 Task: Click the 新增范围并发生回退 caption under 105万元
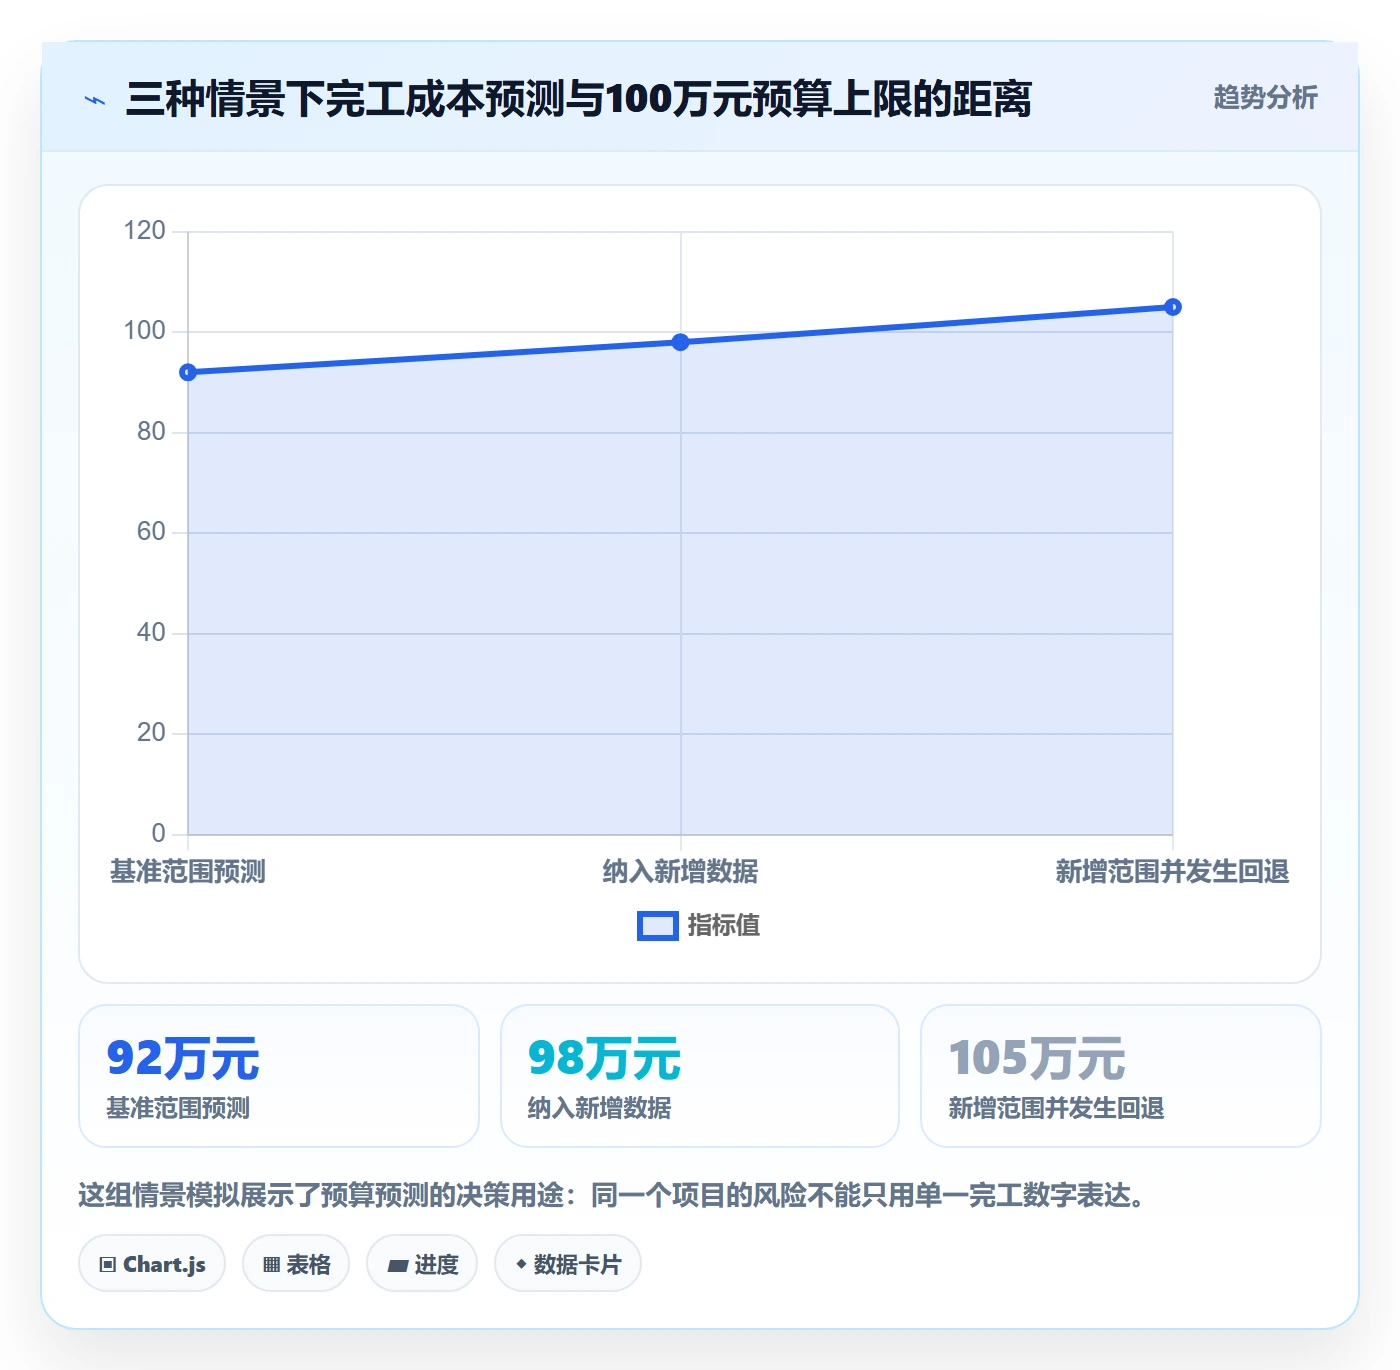(1056, 1108)
